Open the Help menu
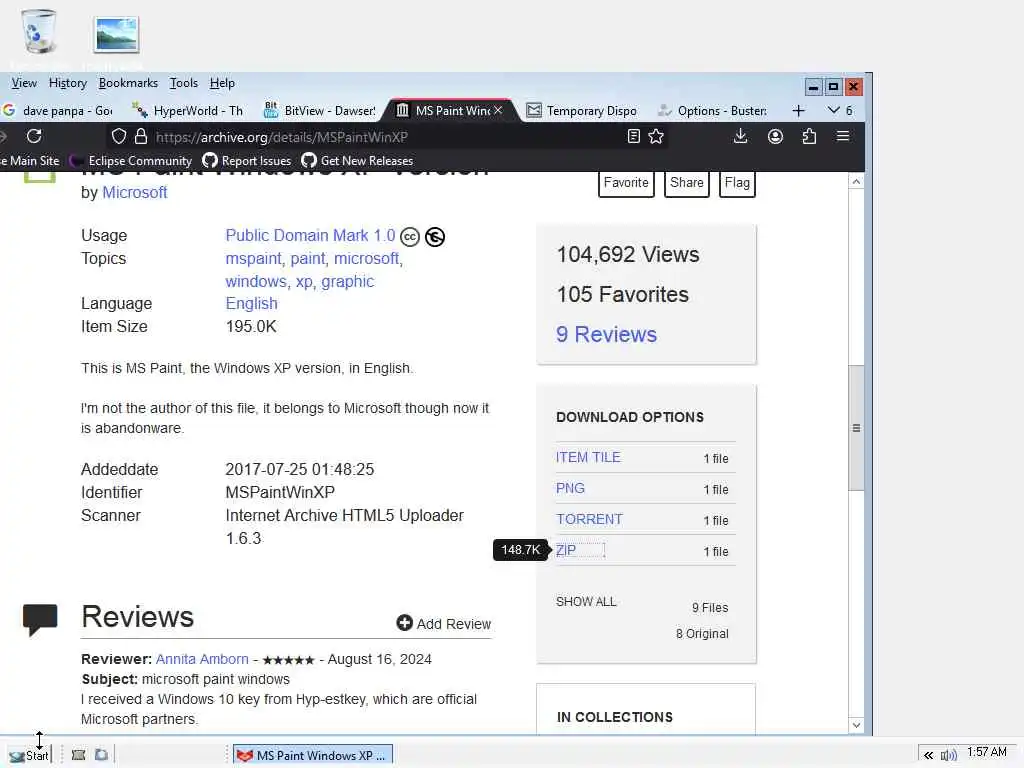Screen dimensions: 1024x768 [x=222, y=83]
